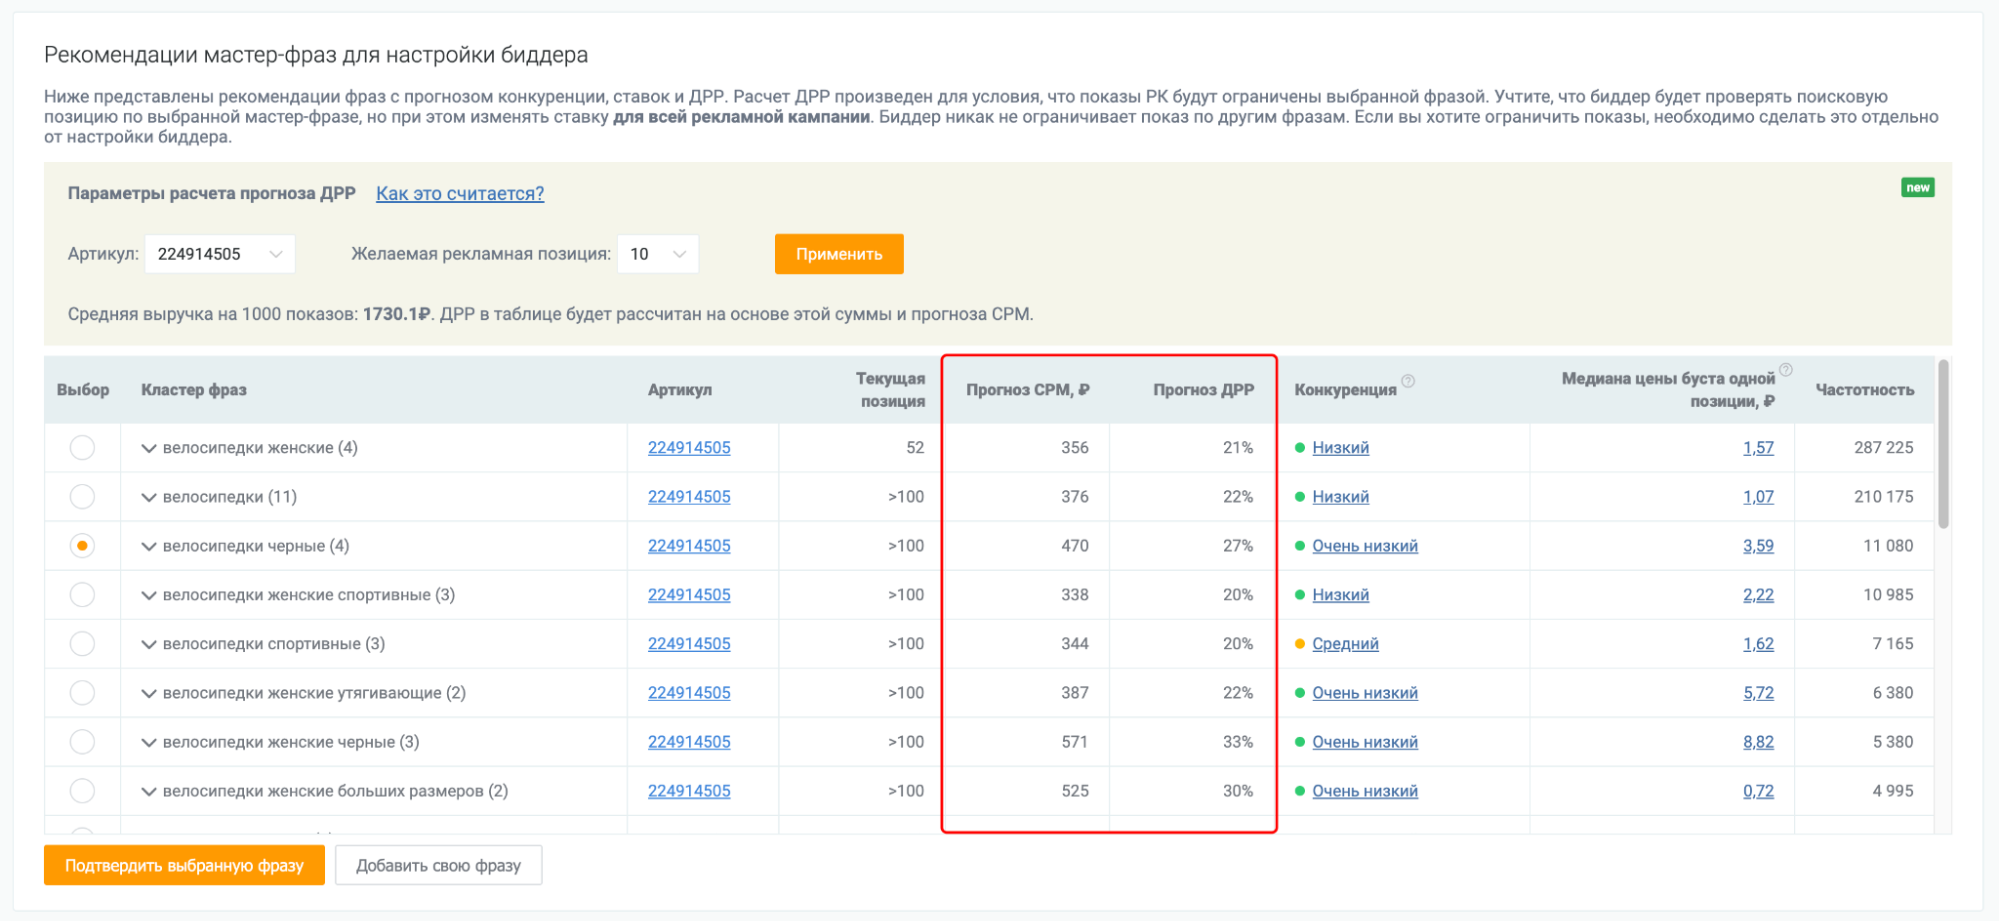Click Средний competition link
1999x922 pixels.
click(x=1345, y=644)
